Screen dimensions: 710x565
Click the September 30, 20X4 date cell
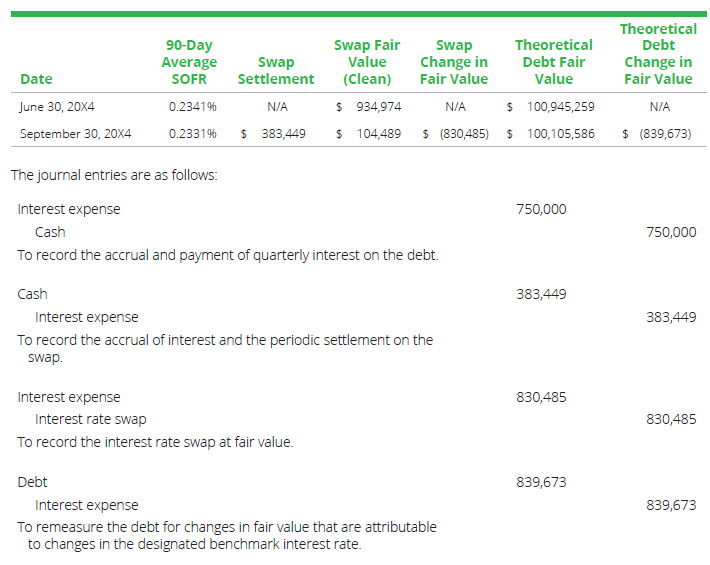tap(76, 133)
